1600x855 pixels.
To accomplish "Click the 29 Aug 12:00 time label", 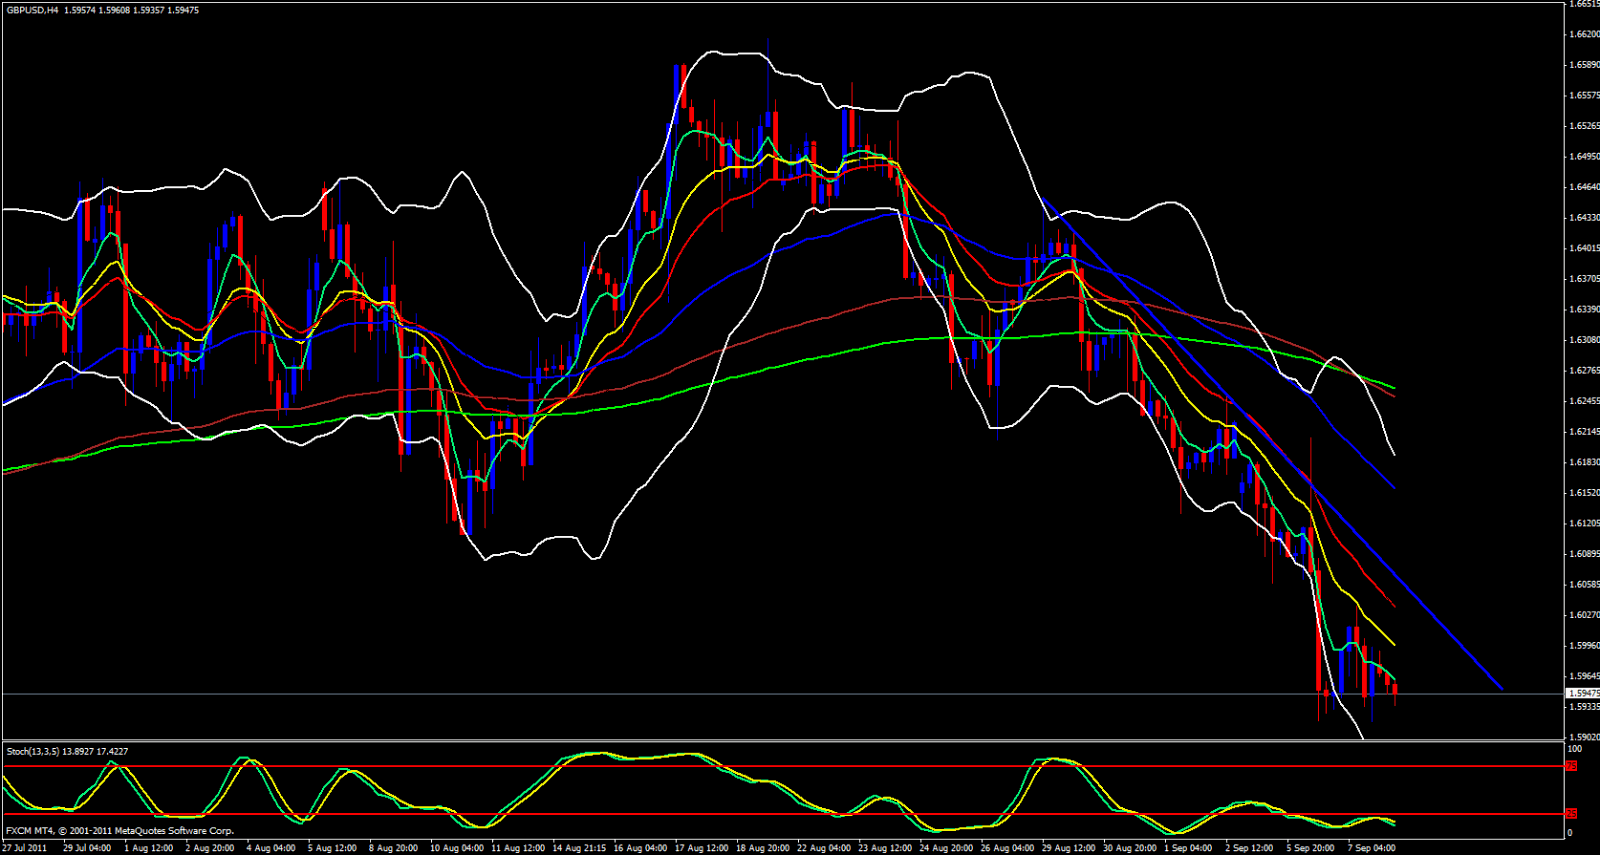I will (x=1069, y=848).
